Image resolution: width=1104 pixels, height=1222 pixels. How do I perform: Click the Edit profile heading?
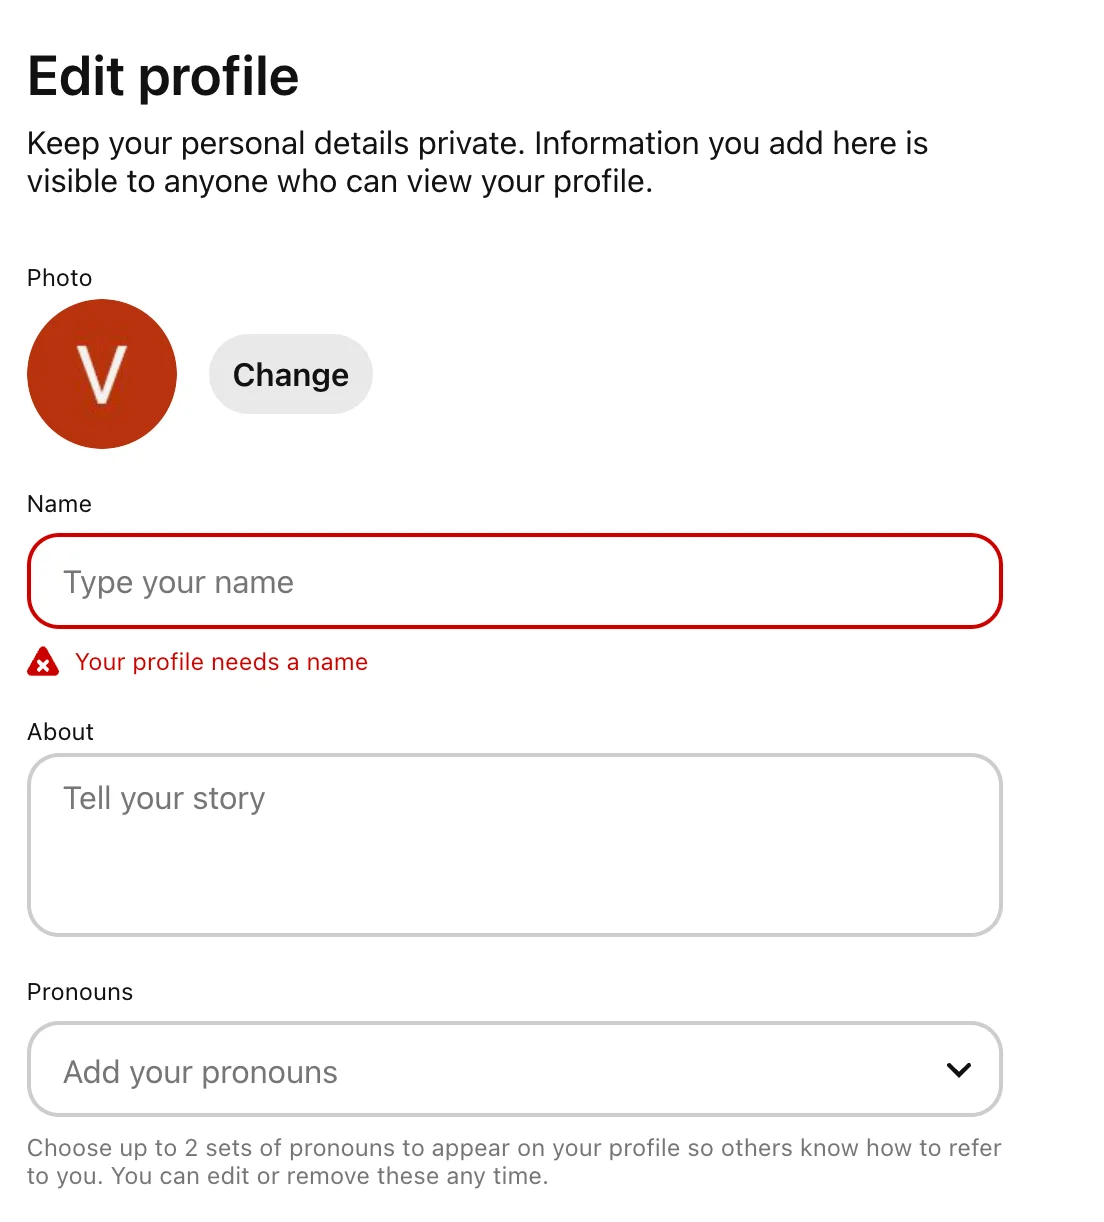tap(163, 76)
